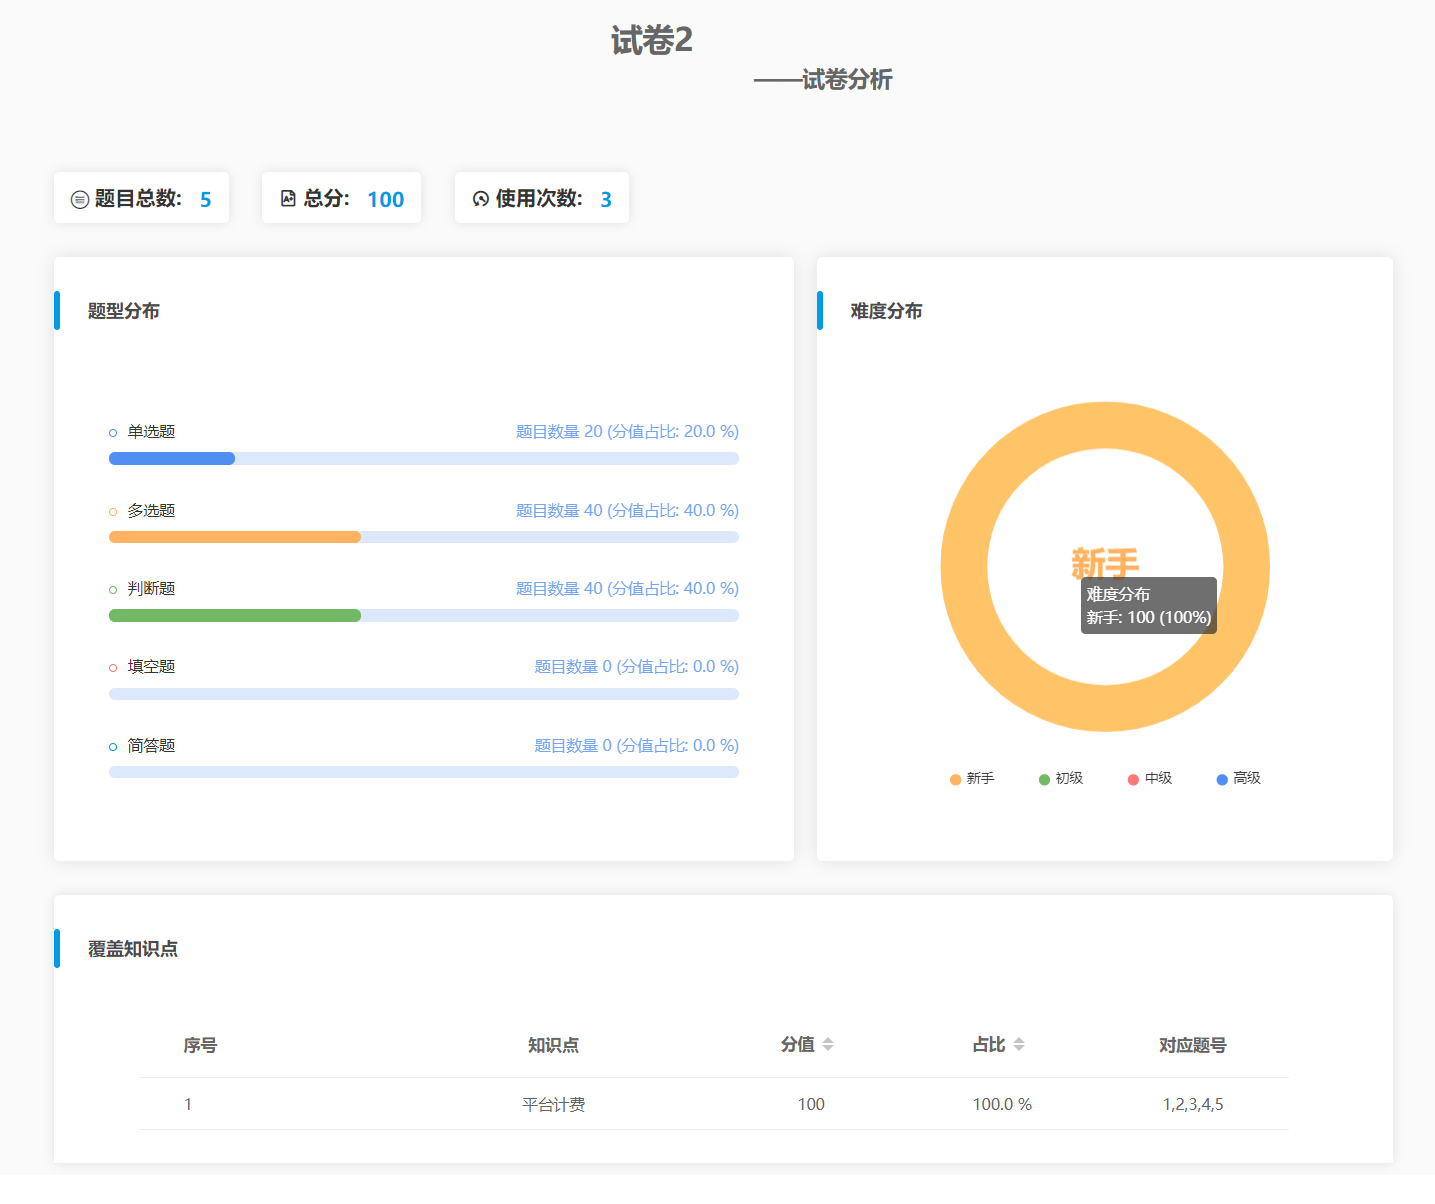Toggle 中级 legend item in donut chart
The width and height of the screenshot is (1435, 1204).
[x=1150, y=778]
